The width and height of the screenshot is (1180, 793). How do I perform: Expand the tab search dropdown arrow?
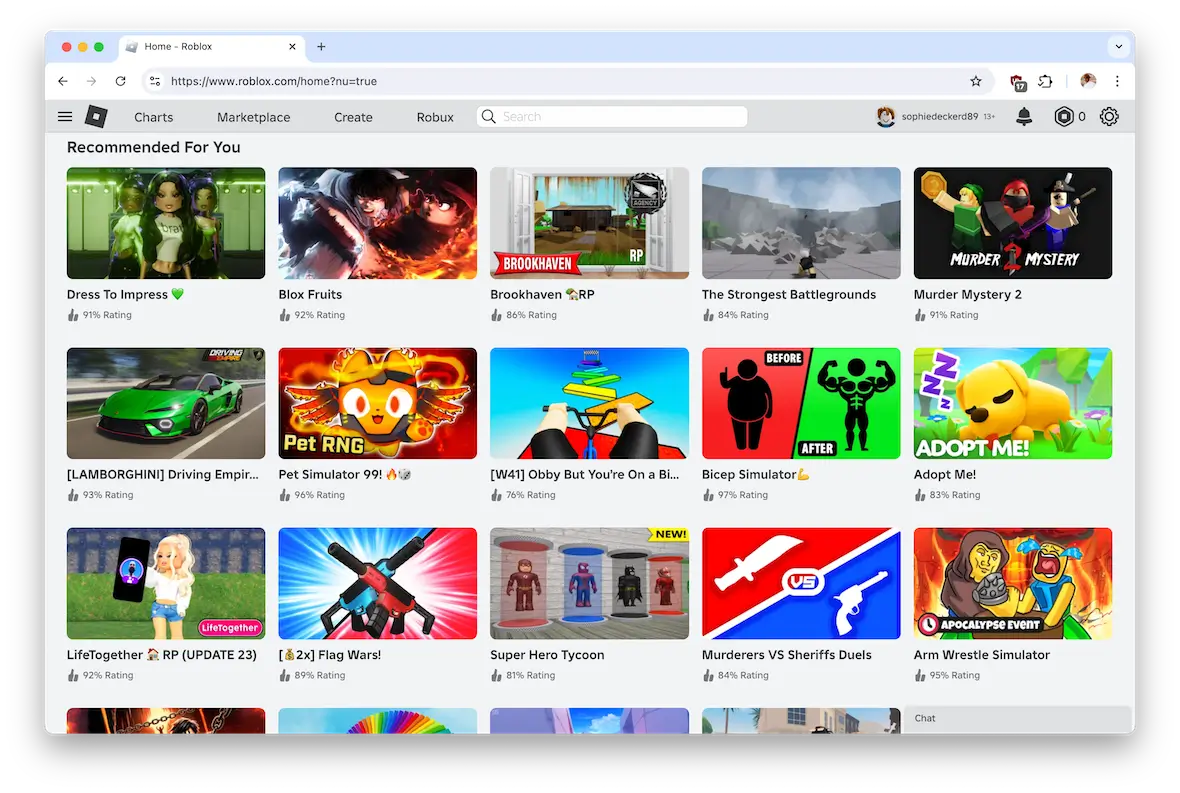[1119, 47]
